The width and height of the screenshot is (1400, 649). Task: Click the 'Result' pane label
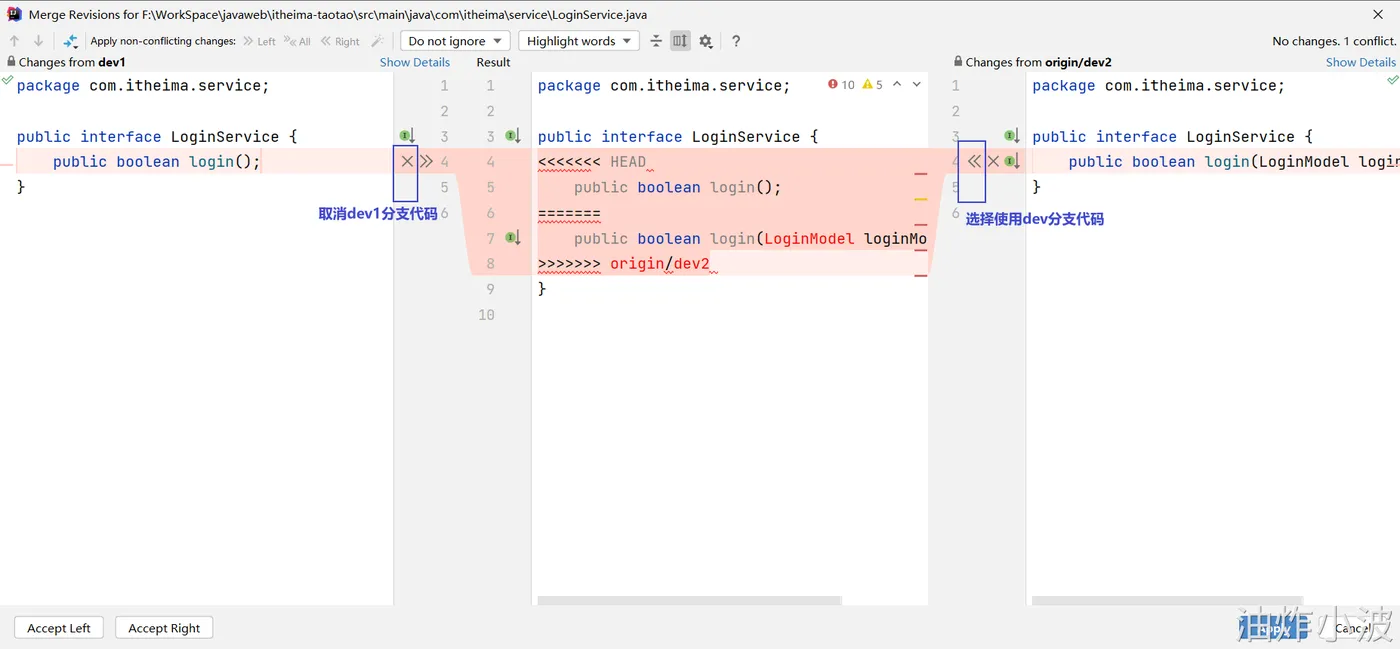click(x=493, y=62)
